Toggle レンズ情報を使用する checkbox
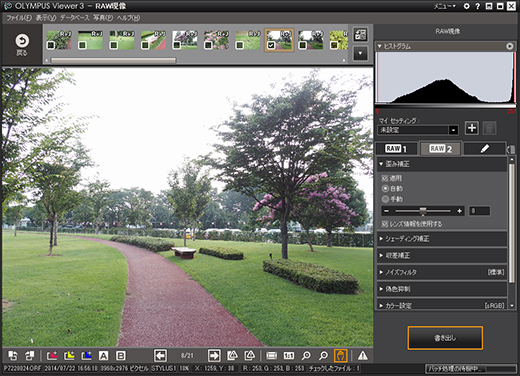This screenshot has height=376, width=520. [x=385, y=224]
